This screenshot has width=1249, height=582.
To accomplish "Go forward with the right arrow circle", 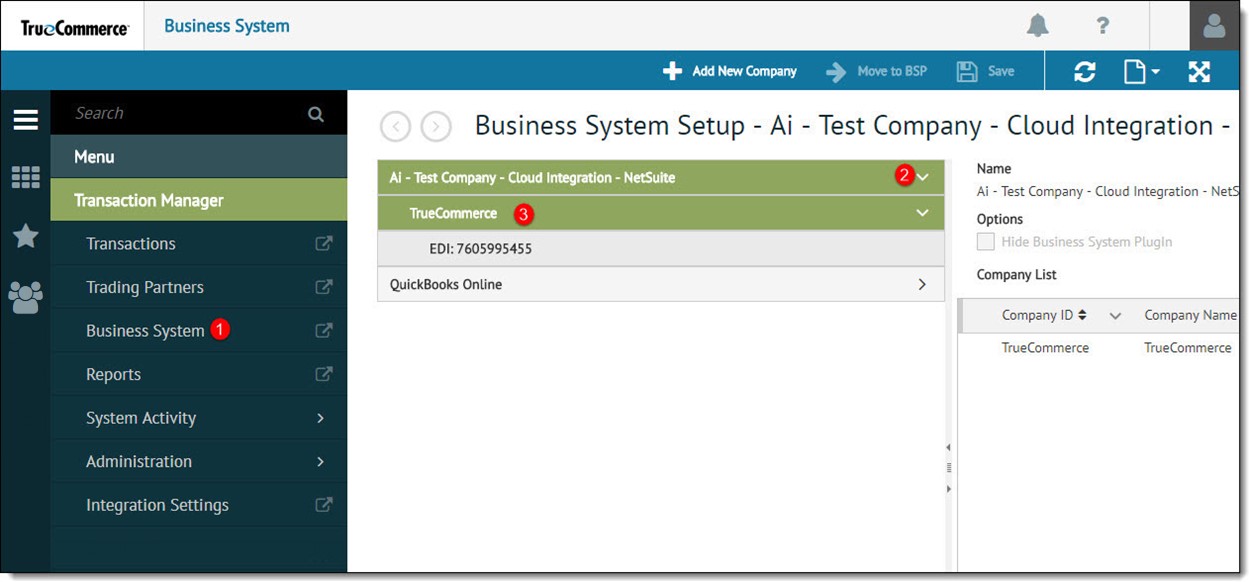I will click(x=436, y=127).
